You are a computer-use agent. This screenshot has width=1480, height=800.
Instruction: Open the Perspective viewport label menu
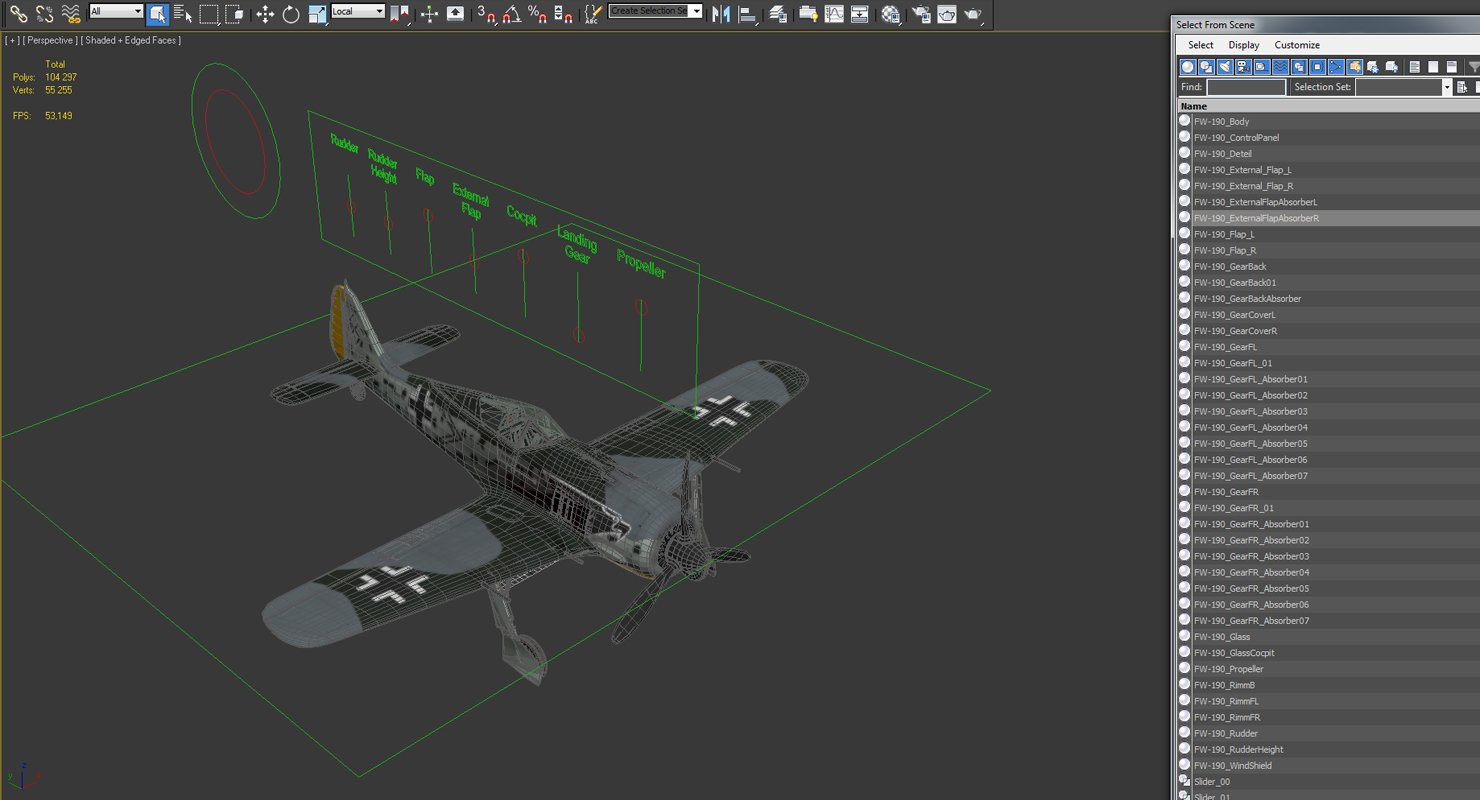50,40
